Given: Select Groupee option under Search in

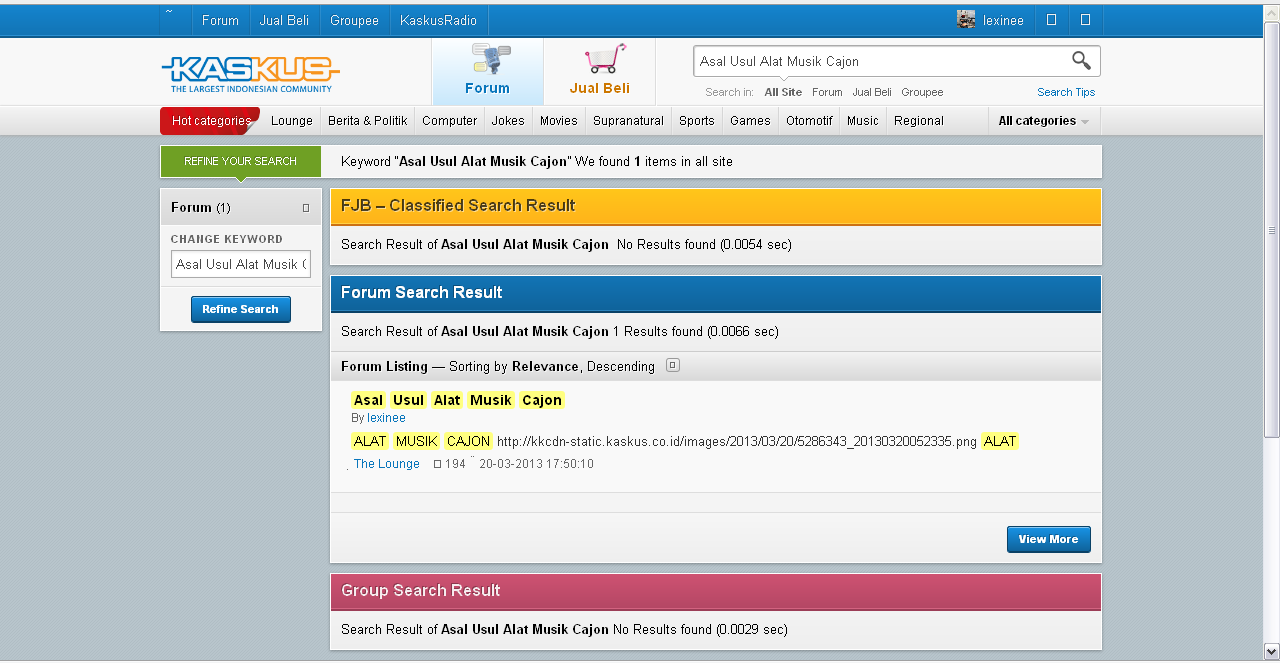Looking at the screenshot, I should click(922, 92).
